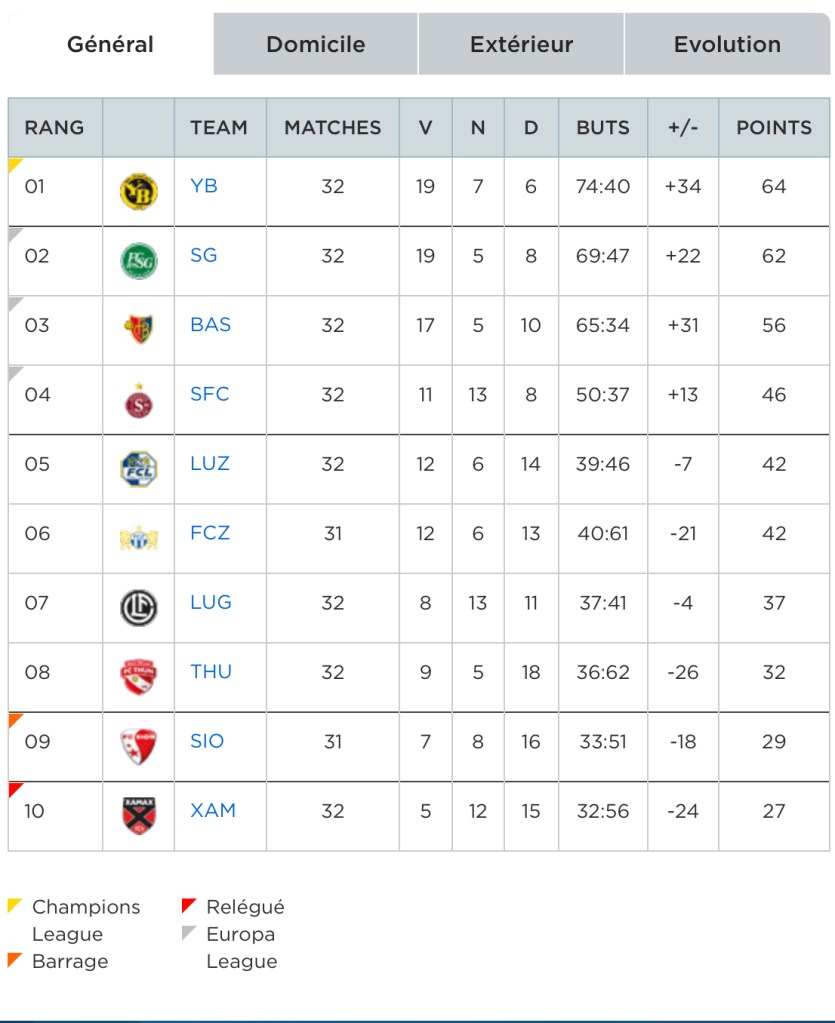Open the SIO team link
835x1023 pixels.
[x=207, y=741]
